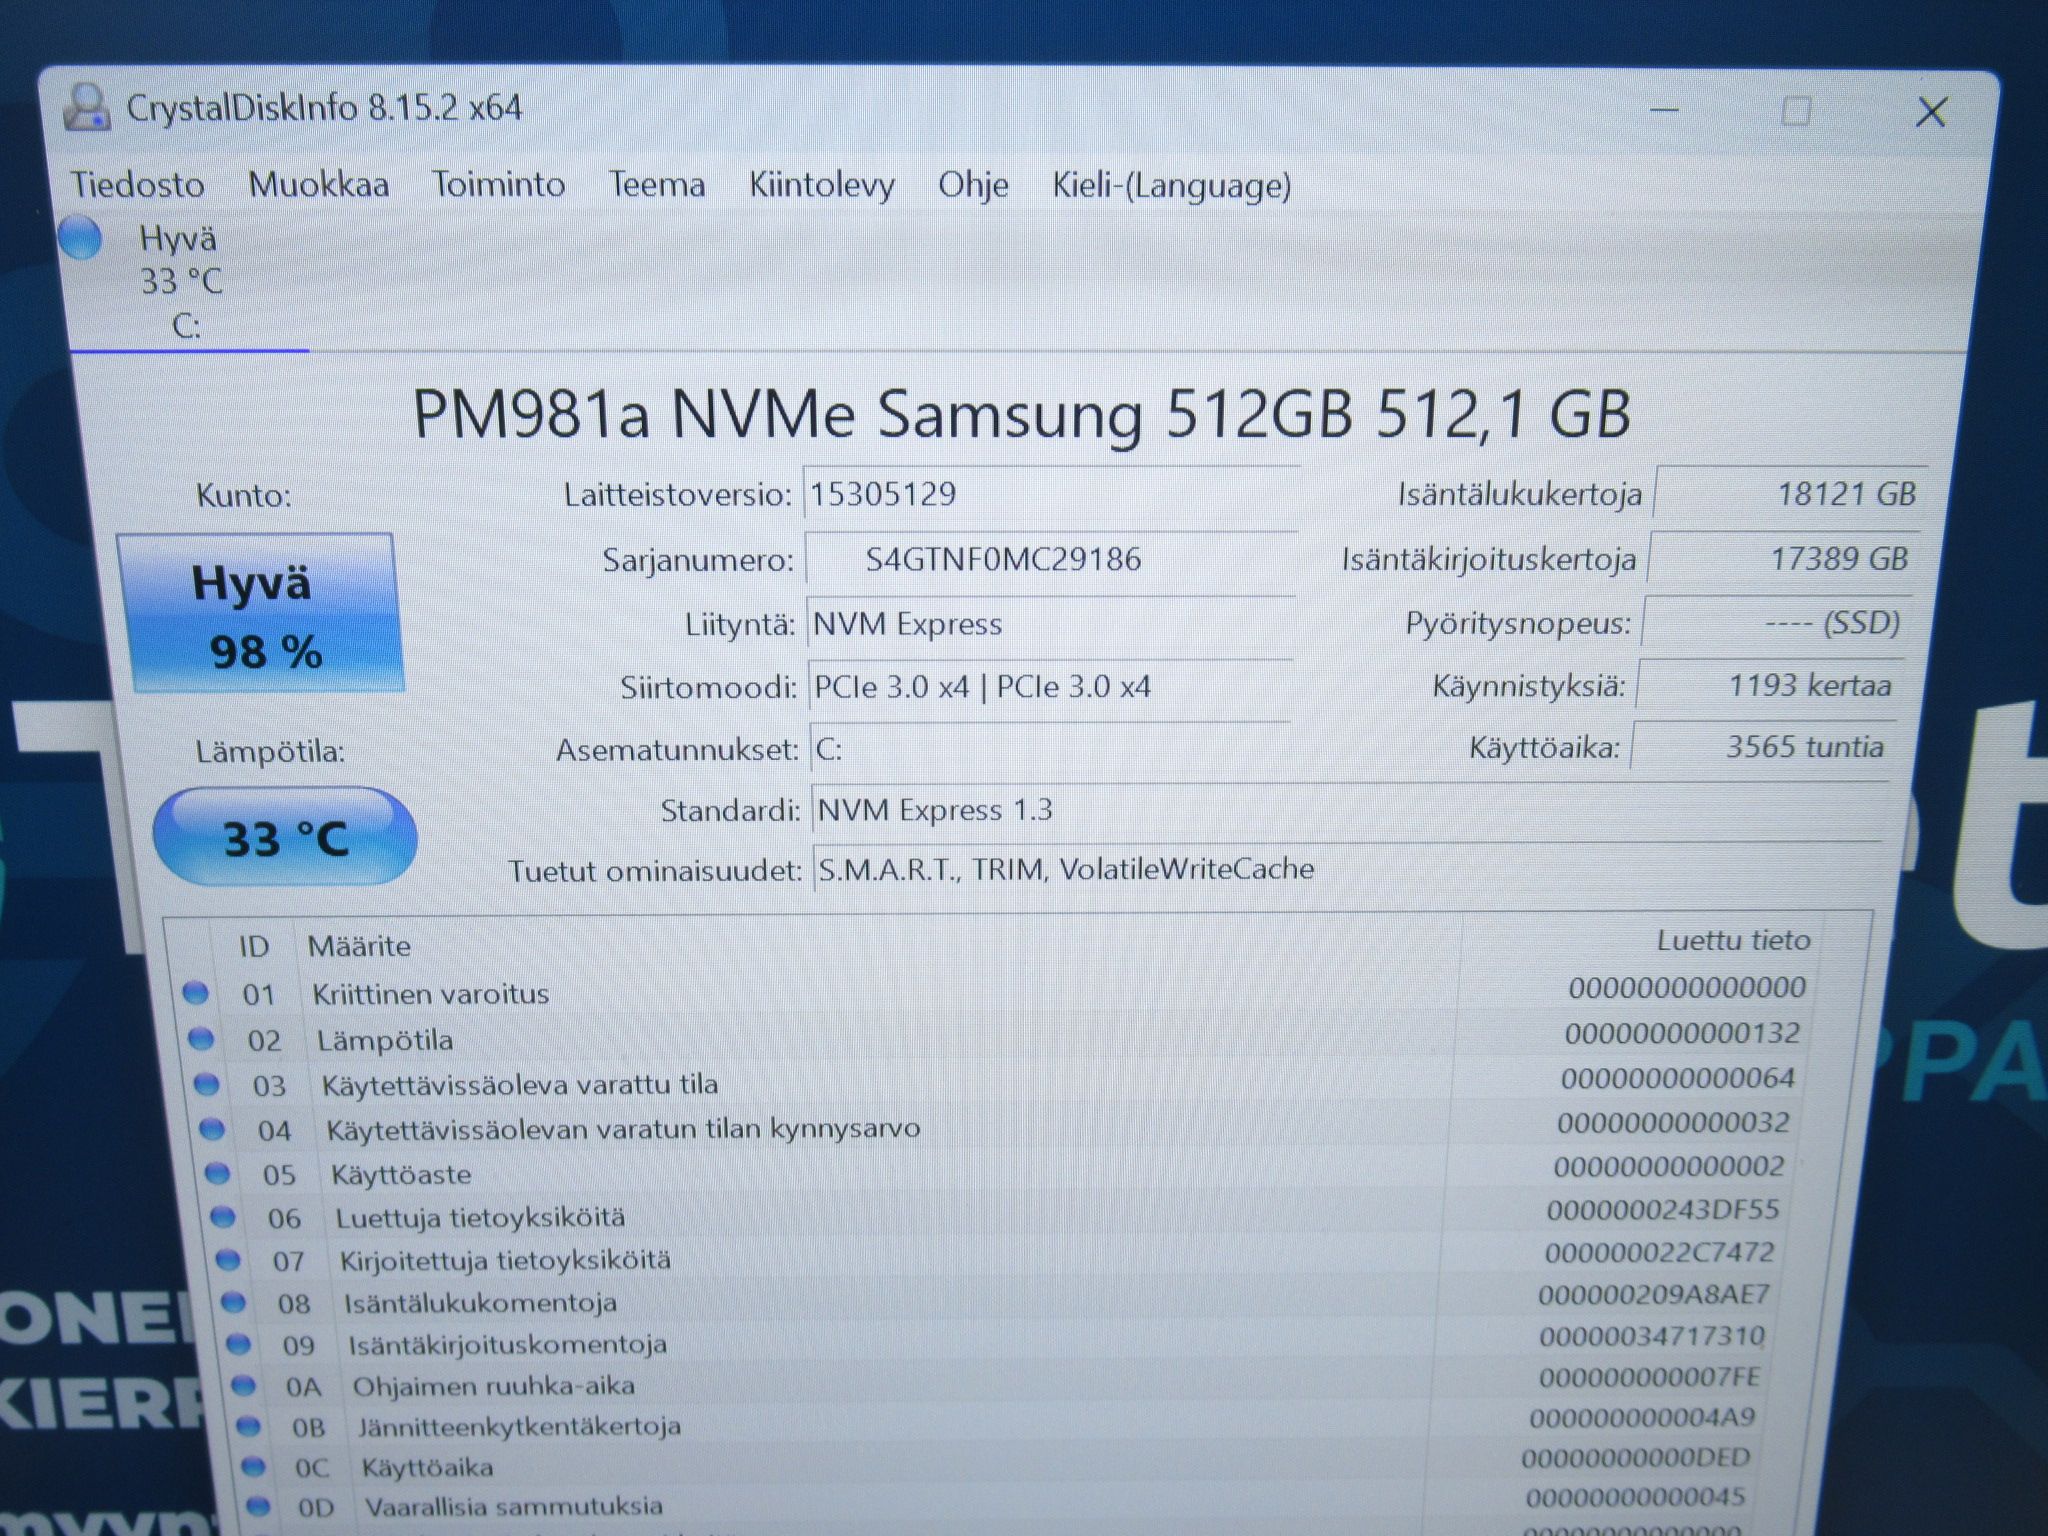Select the Käytettävissäolevan varatun tilan kynnysarvo name

(624, 1129)
